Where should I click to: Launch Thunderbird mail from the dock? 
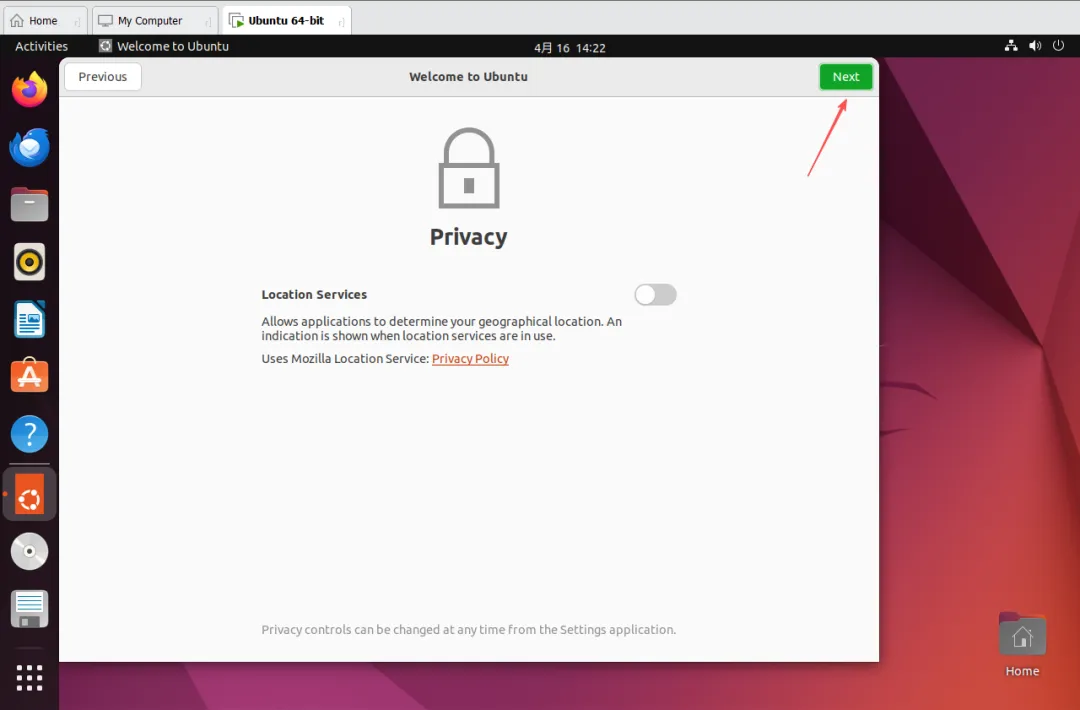pos(30,148)
